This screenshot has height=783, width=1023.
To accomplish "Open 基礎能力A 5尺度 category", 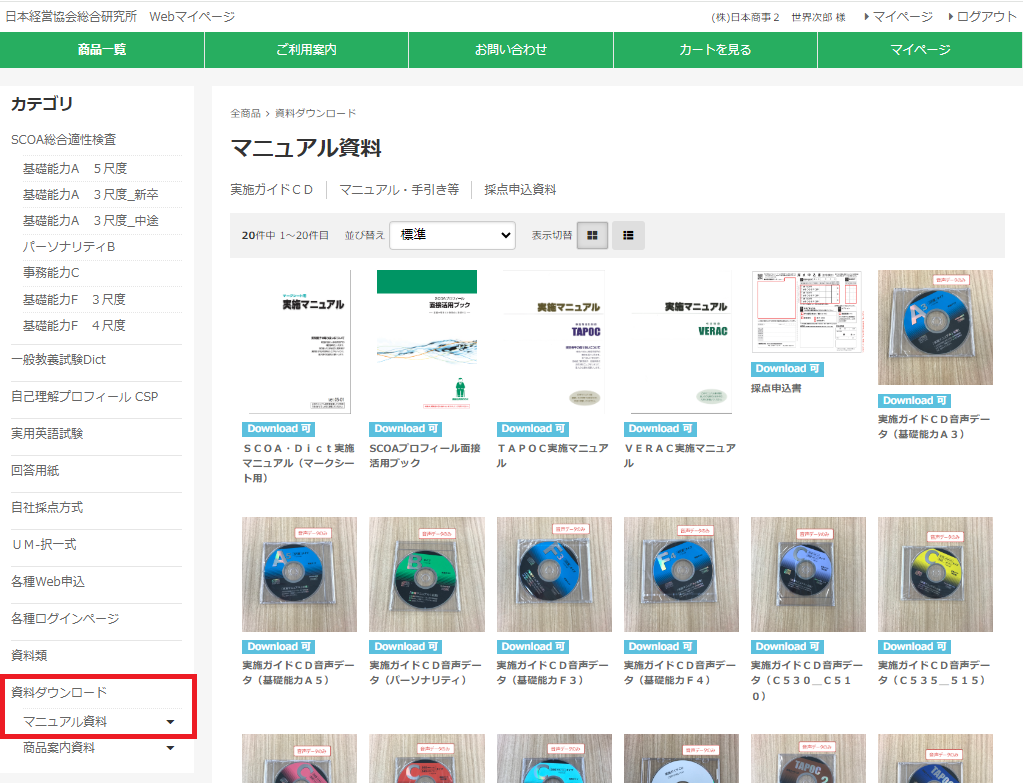I will coord(75,168).
